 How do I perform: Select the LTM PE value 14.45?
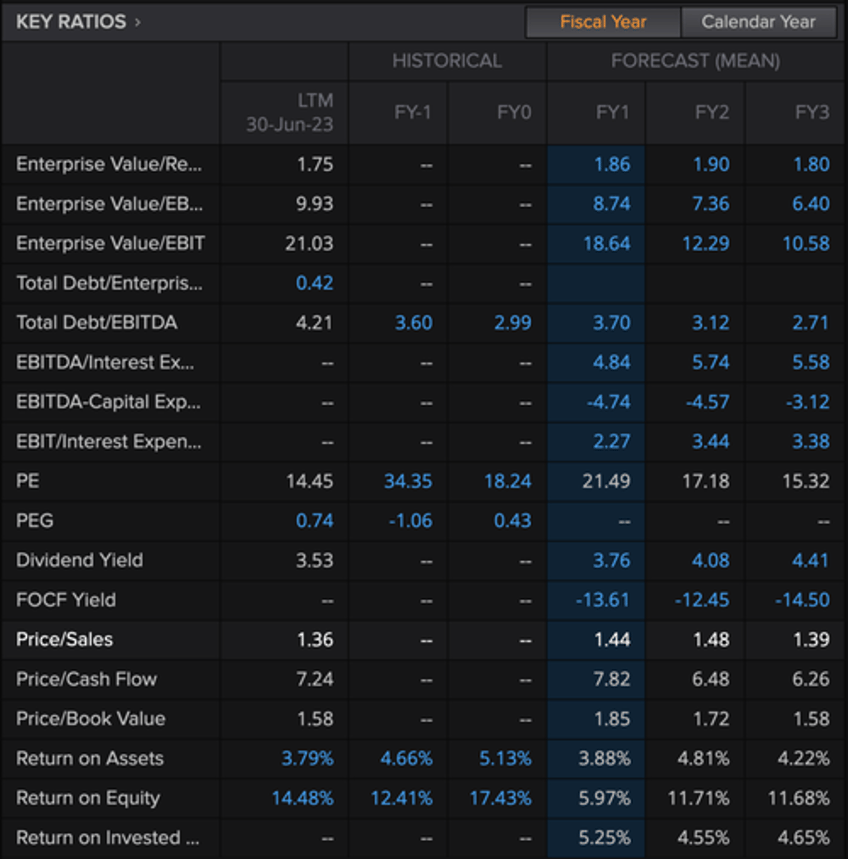pyautogui.click(x=310, y=481)
